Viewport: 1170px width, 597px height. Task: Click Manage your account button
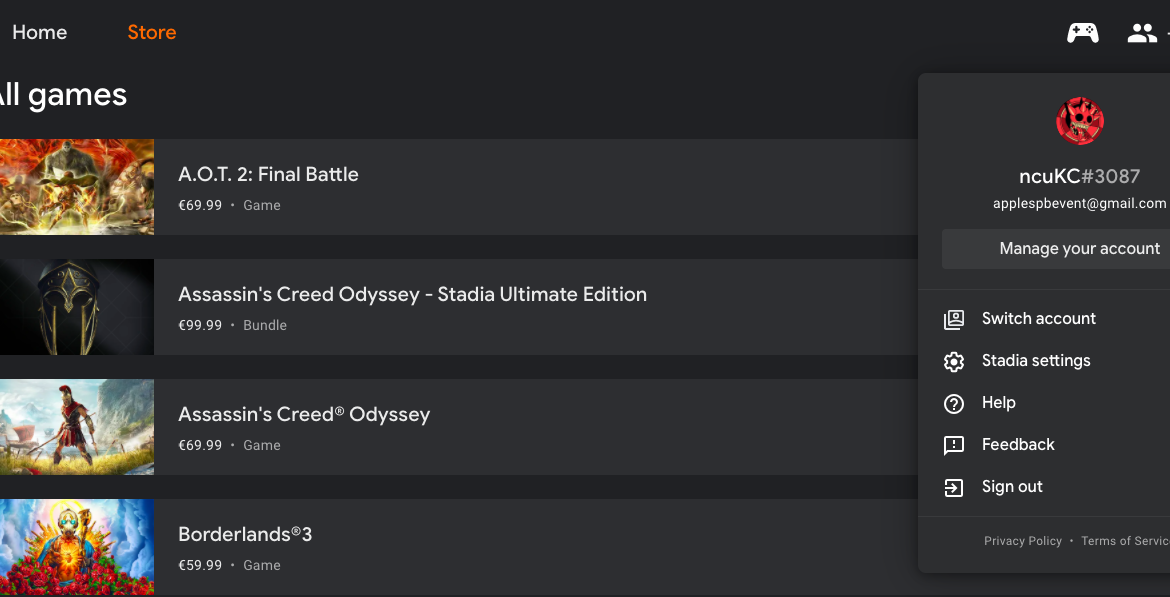click(x=1056, y=249)
